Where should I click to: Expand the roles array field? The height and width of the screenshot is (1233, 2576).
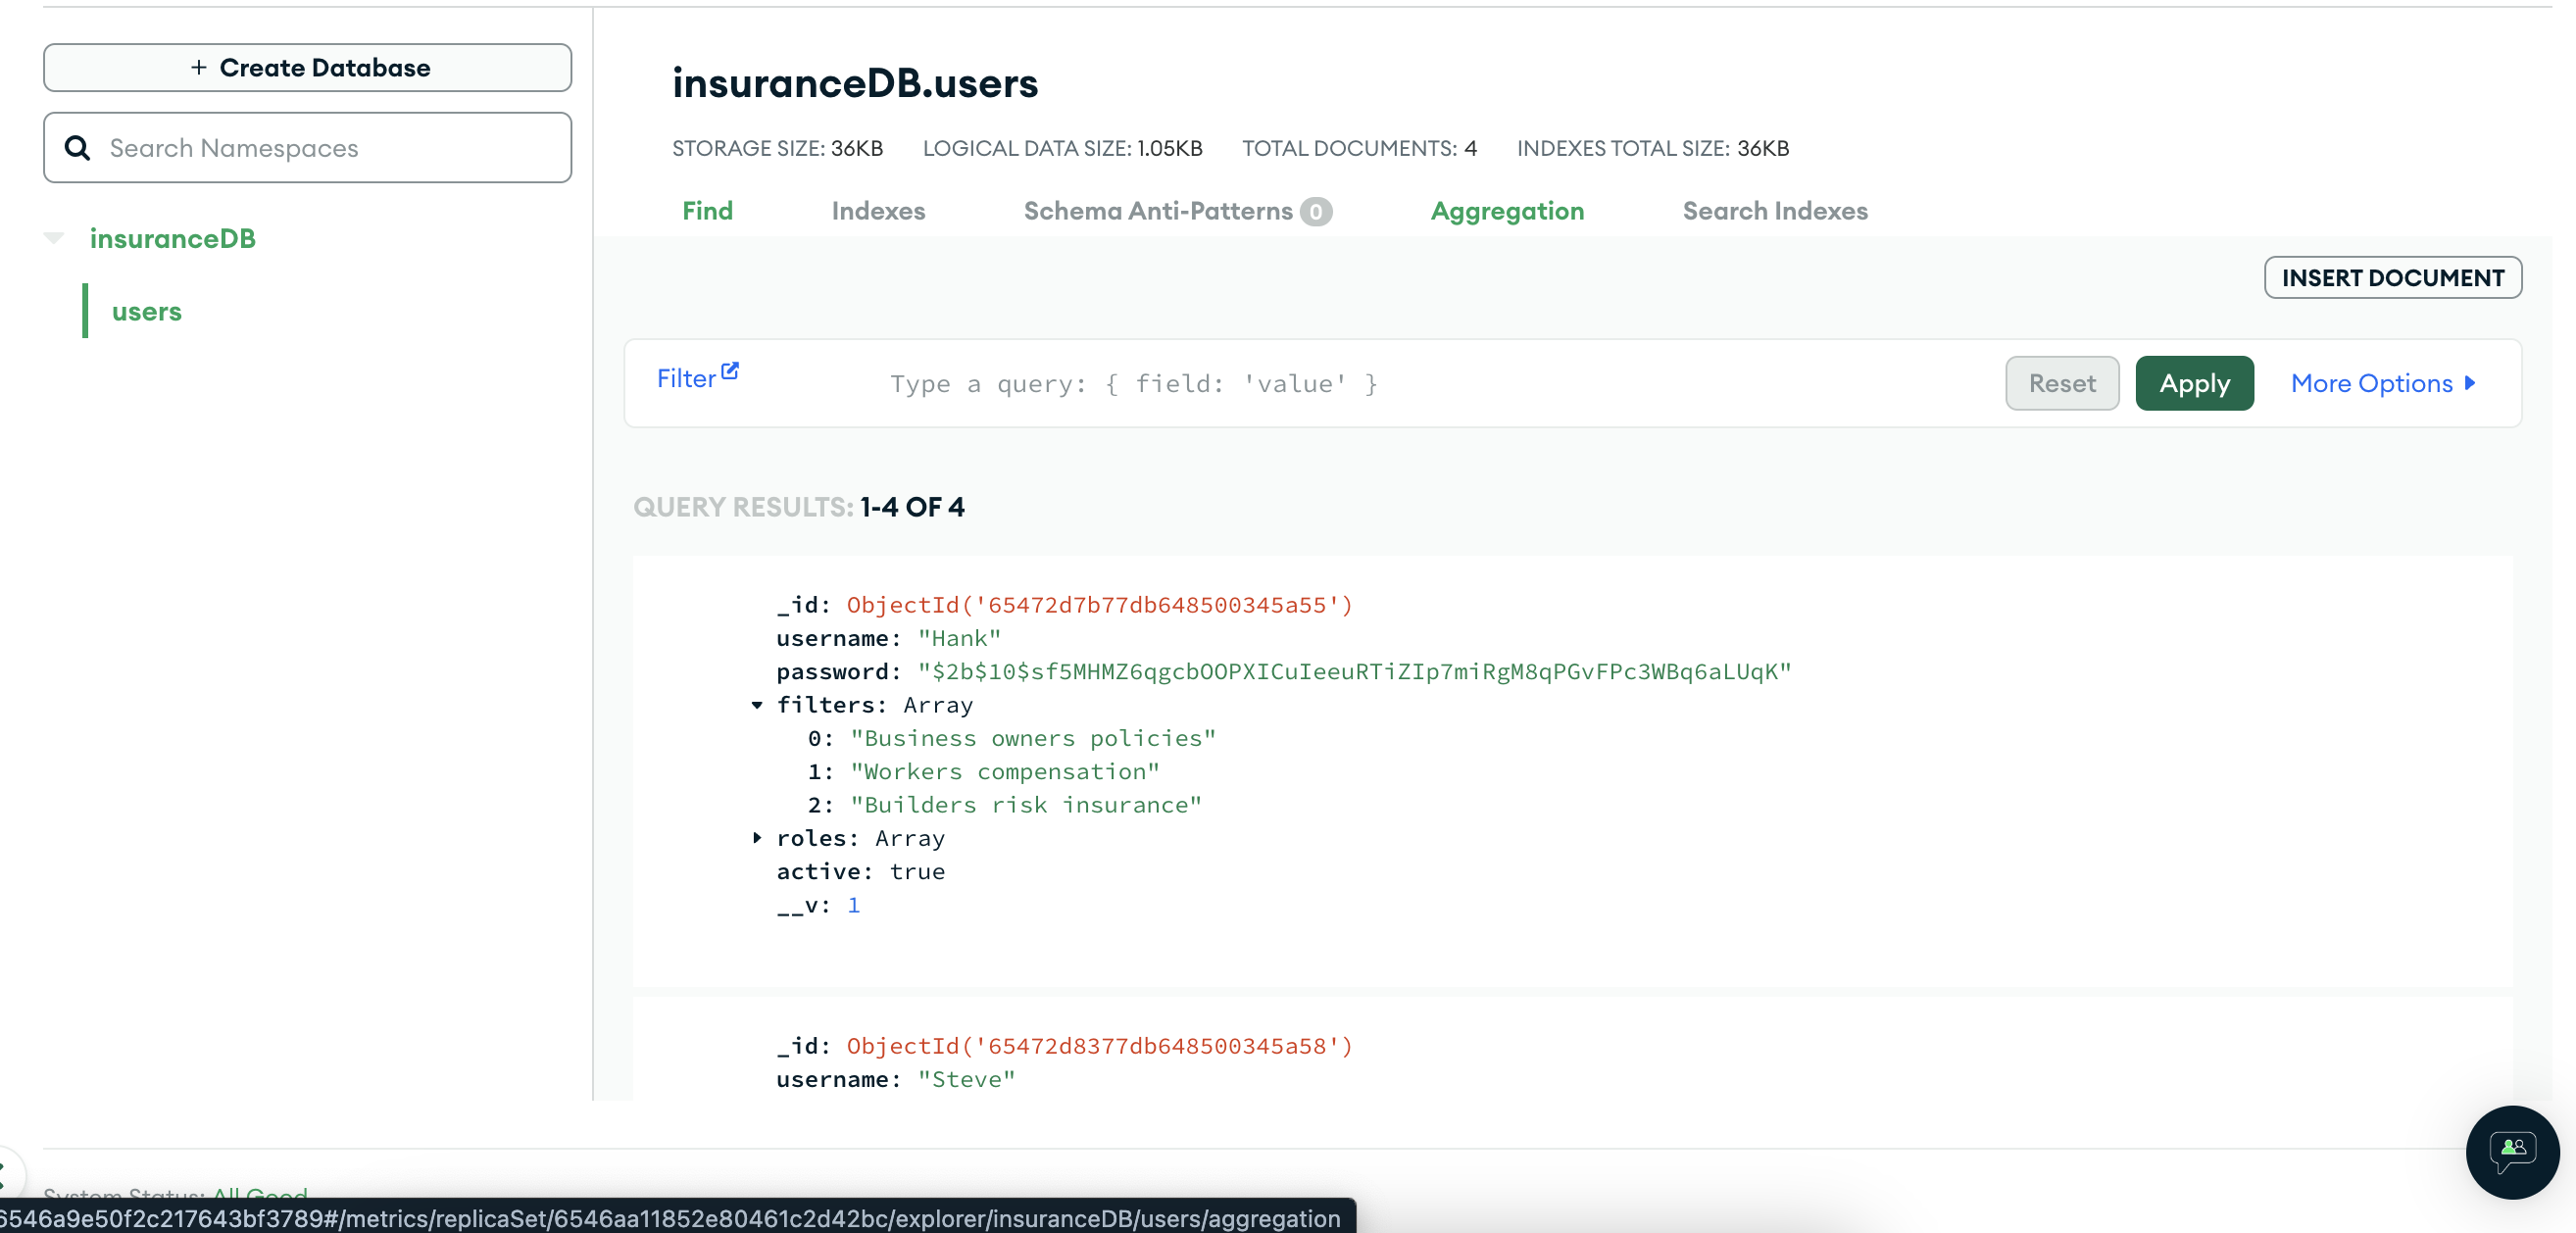click(757, 838)
